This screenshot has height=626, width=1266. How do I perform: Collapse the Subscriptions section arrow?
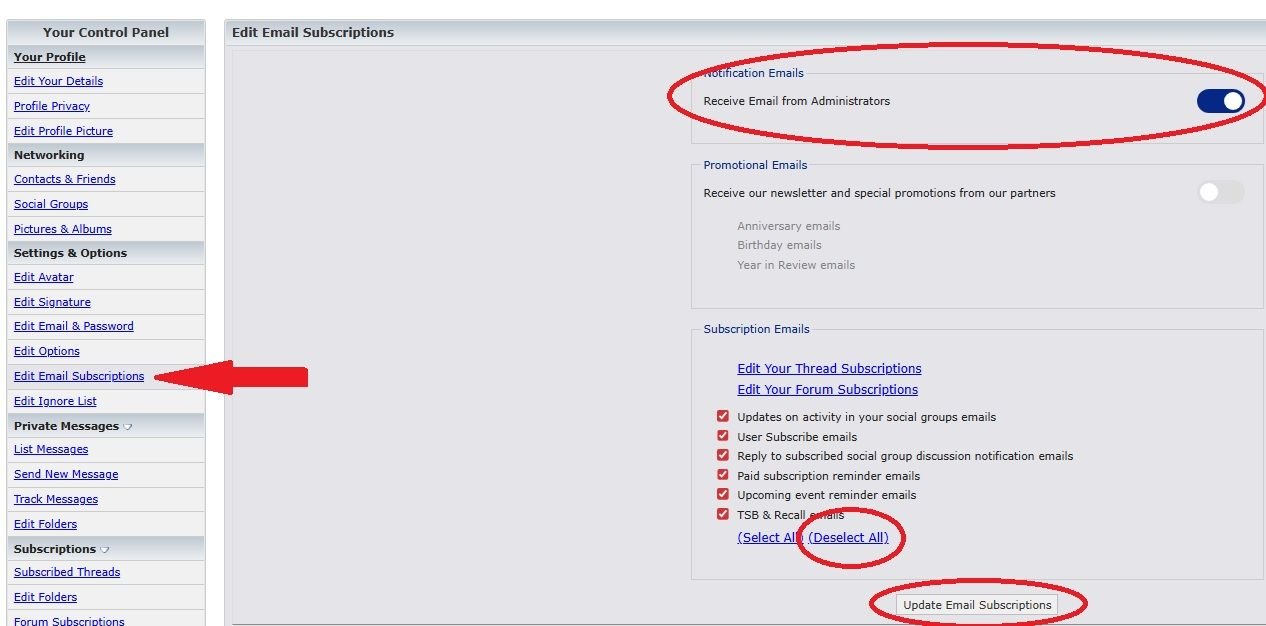click(x=105, y=550)
